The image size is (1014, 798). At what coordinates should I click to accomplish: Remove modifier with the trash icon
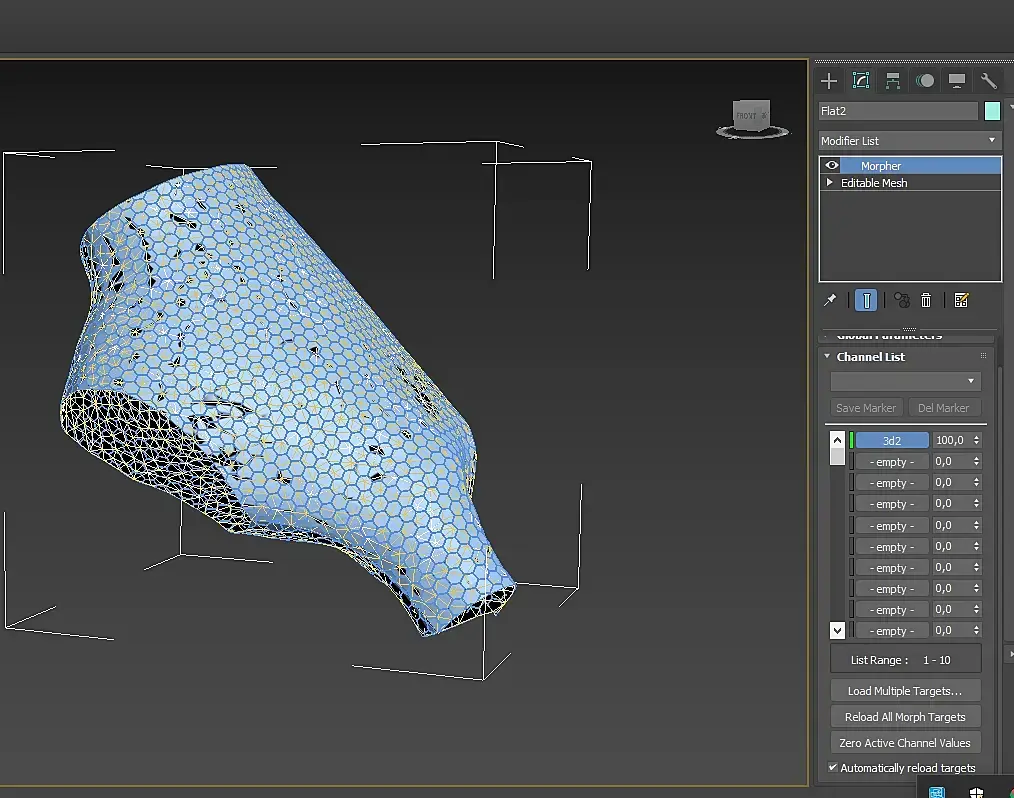click(927, 300)
